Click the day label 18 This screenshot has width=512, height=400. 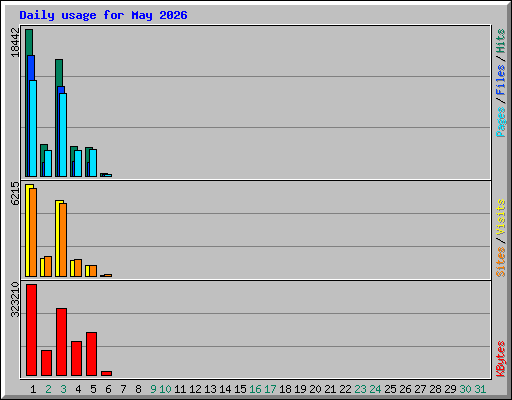click(x=285, y=389)
